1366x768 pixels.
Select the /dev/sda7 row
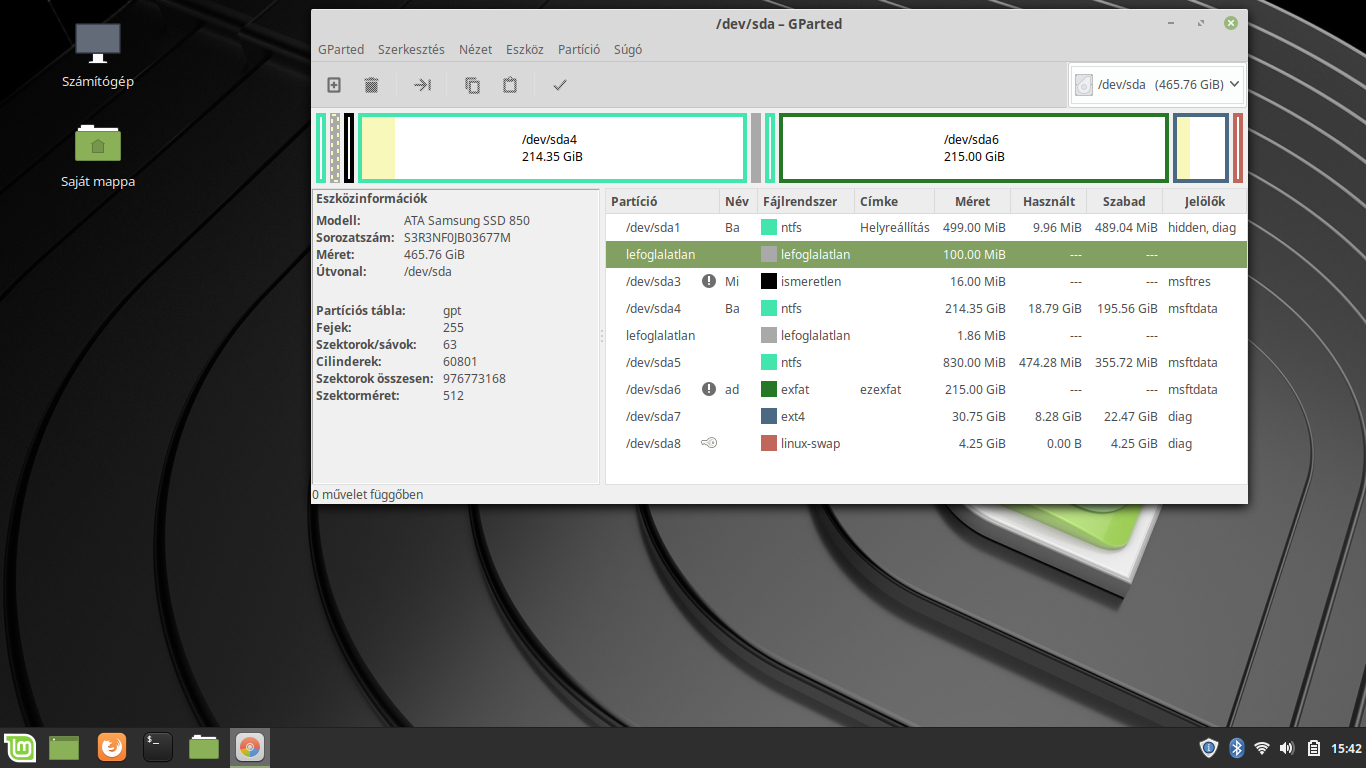coord(927,416)
